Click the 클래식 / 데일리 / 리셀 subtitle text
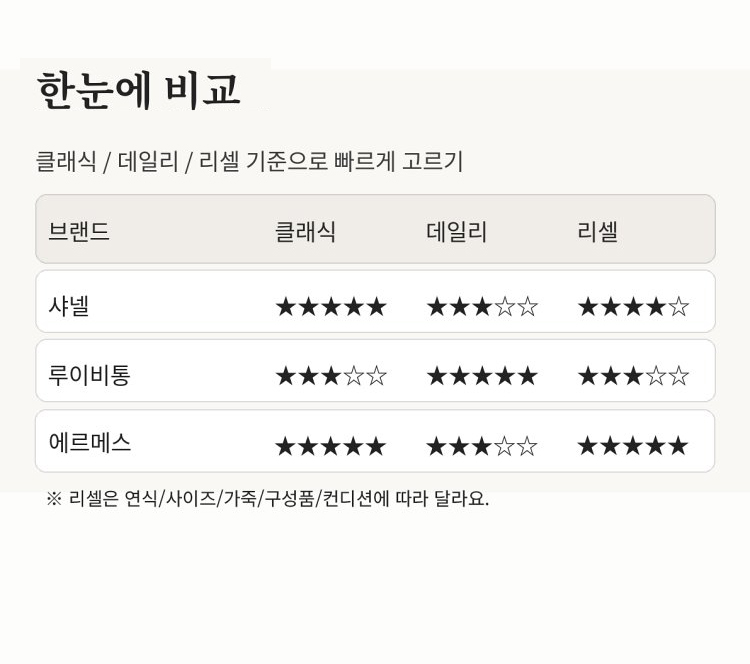The image size is (750, 664). click(249, 161)
